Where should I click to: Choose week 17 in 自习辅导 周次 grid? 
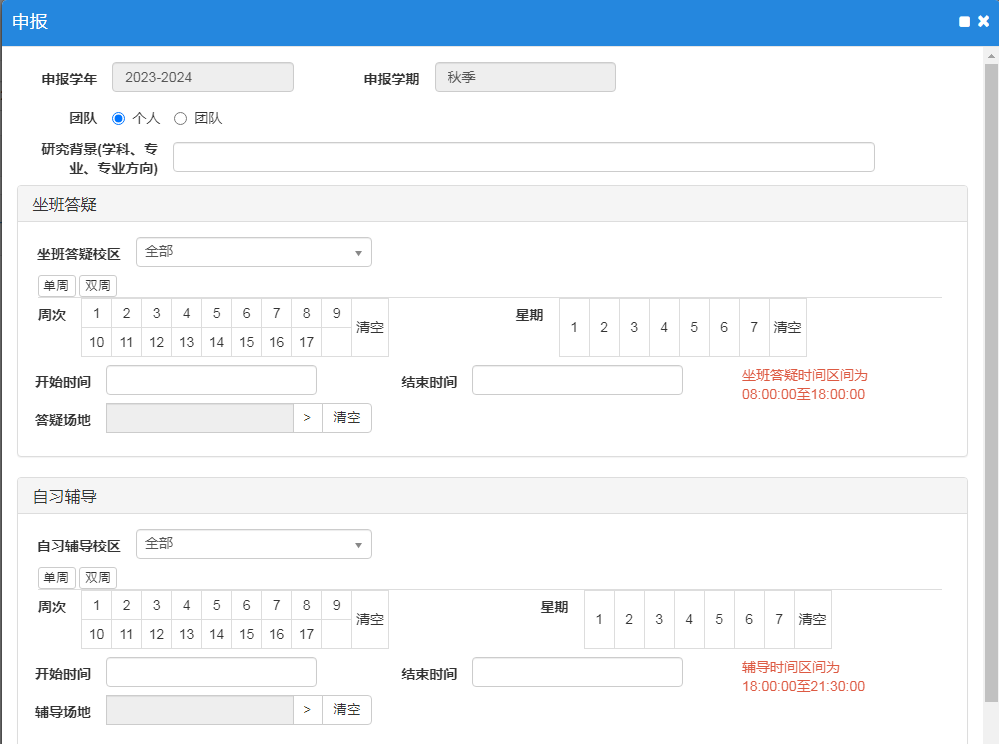306,634
